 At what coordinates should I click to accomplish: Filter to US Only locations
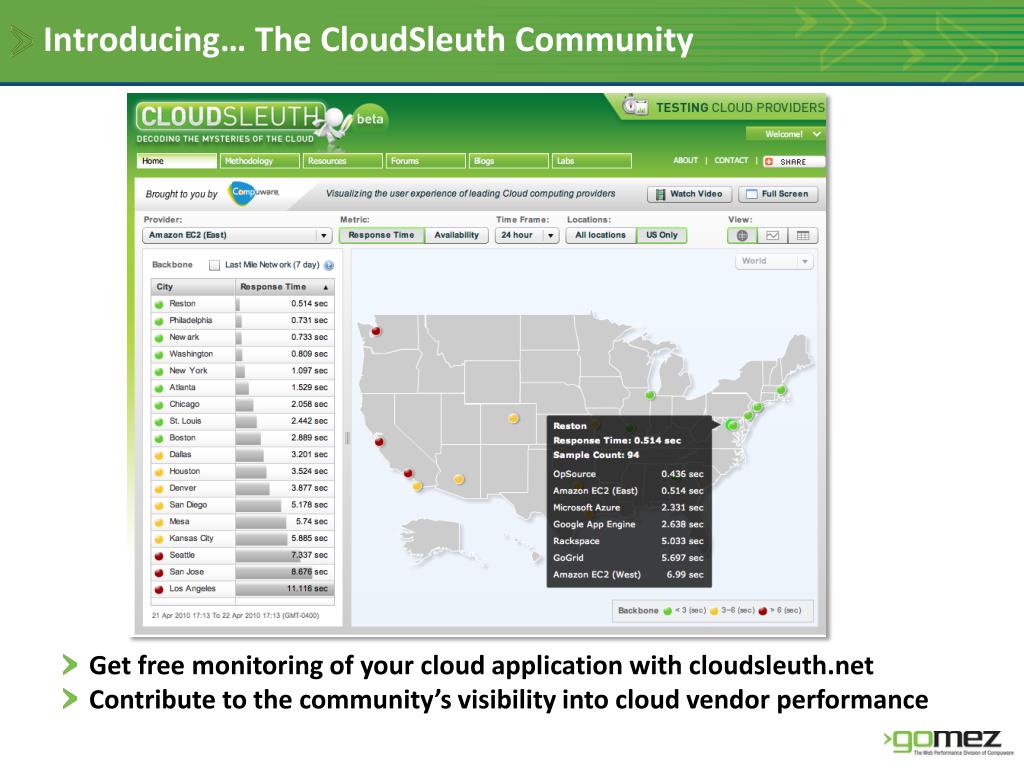click(662, 235)
